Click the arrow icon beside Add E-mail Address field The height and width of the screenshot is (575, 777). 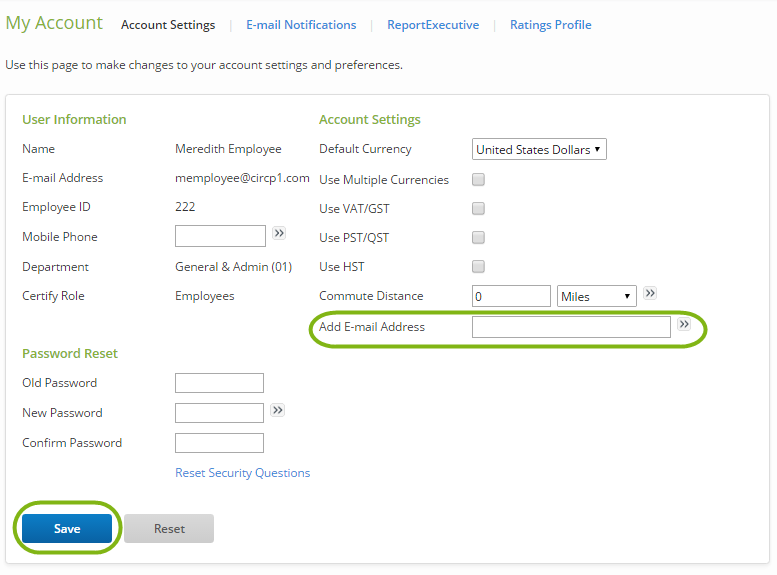(x=684, y=324)
